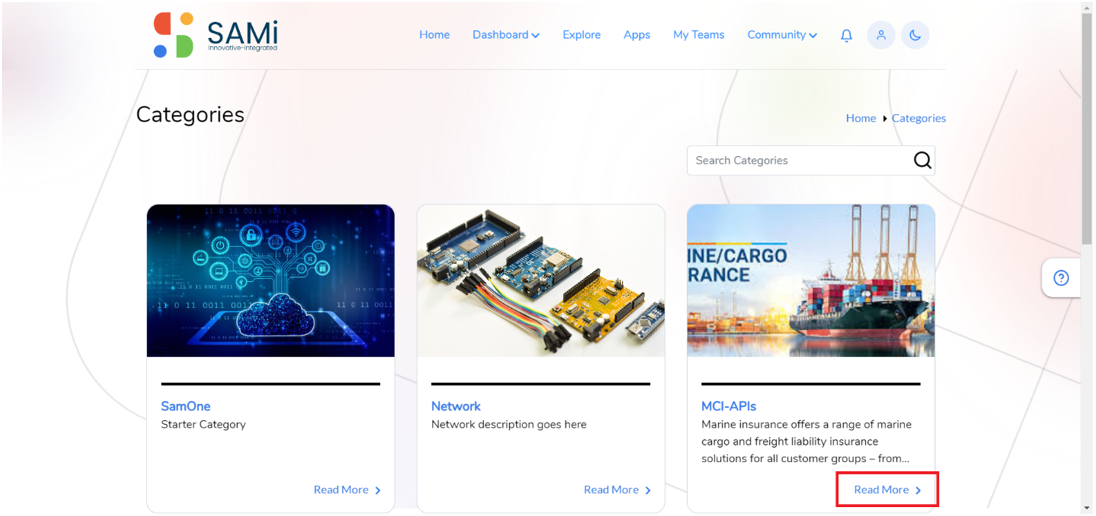Screen dimensions: 1096x516
Task: Click Categories breadcrumb link
Action: click(918, 118)
